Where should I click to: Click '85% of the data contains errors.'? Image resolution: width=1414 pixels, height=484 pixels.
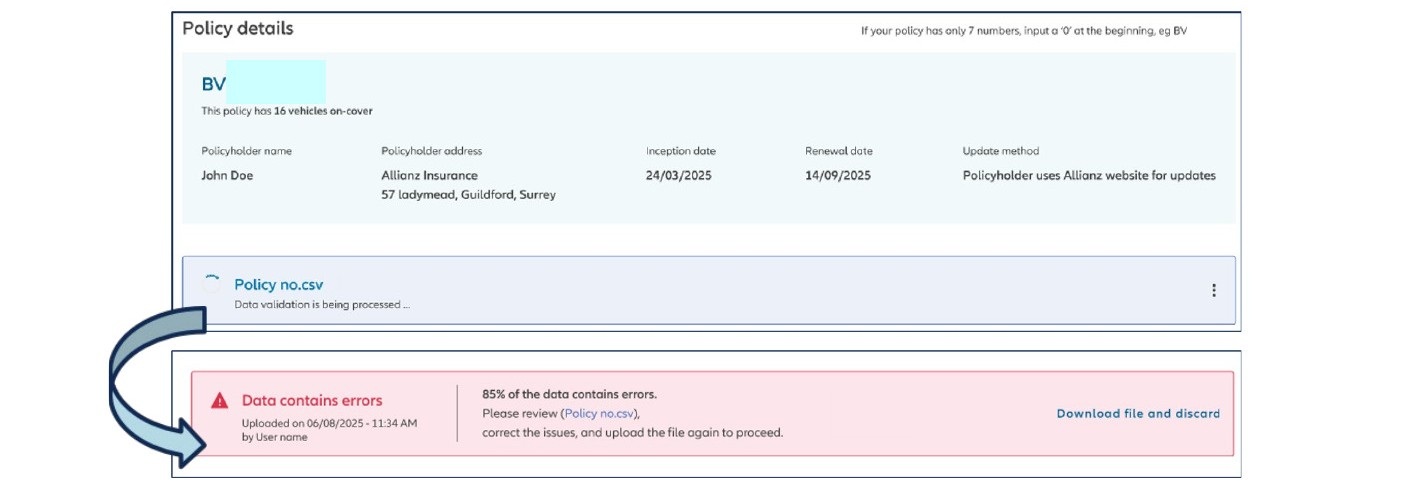tap(569, 394)
